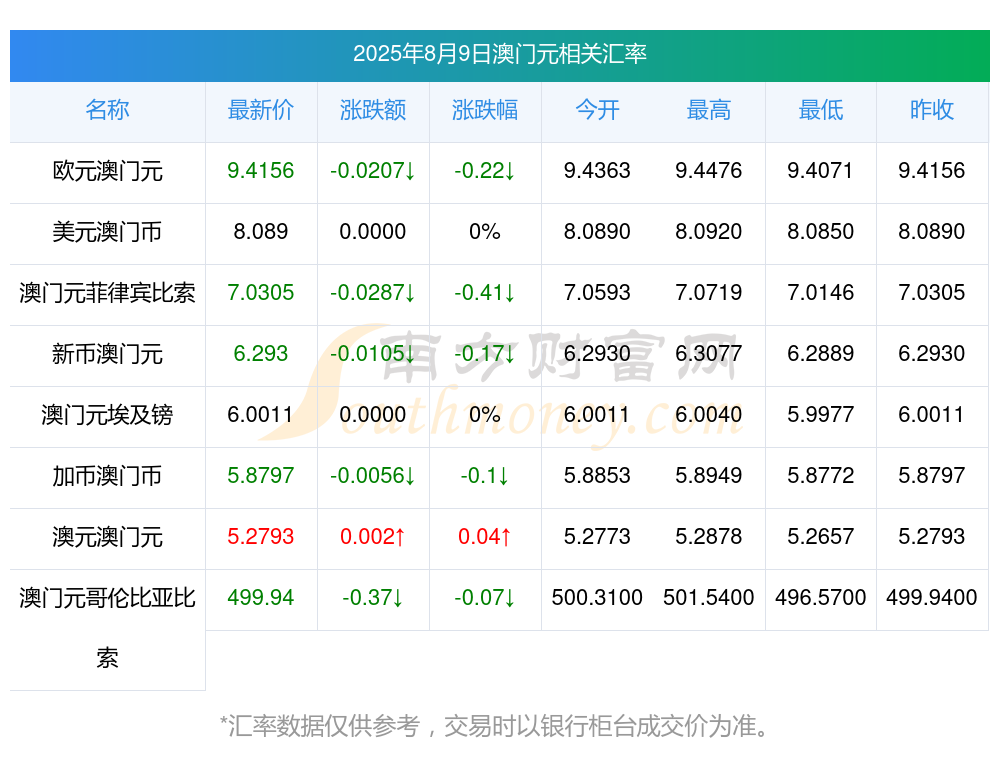Image resolution: width=1000 pixels, height=757 pixels.
Task: Select high value 9.4476
Action: coord(709,170)
